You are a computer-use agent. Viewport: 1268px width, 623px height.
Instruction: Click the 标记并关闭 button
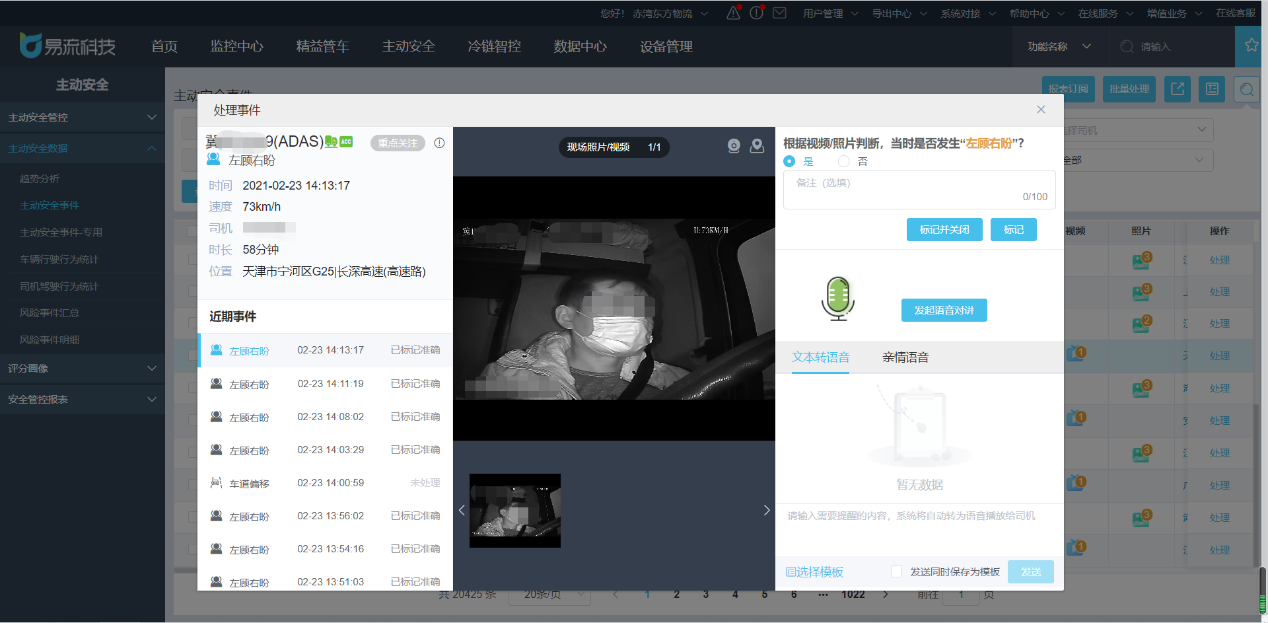944,229
